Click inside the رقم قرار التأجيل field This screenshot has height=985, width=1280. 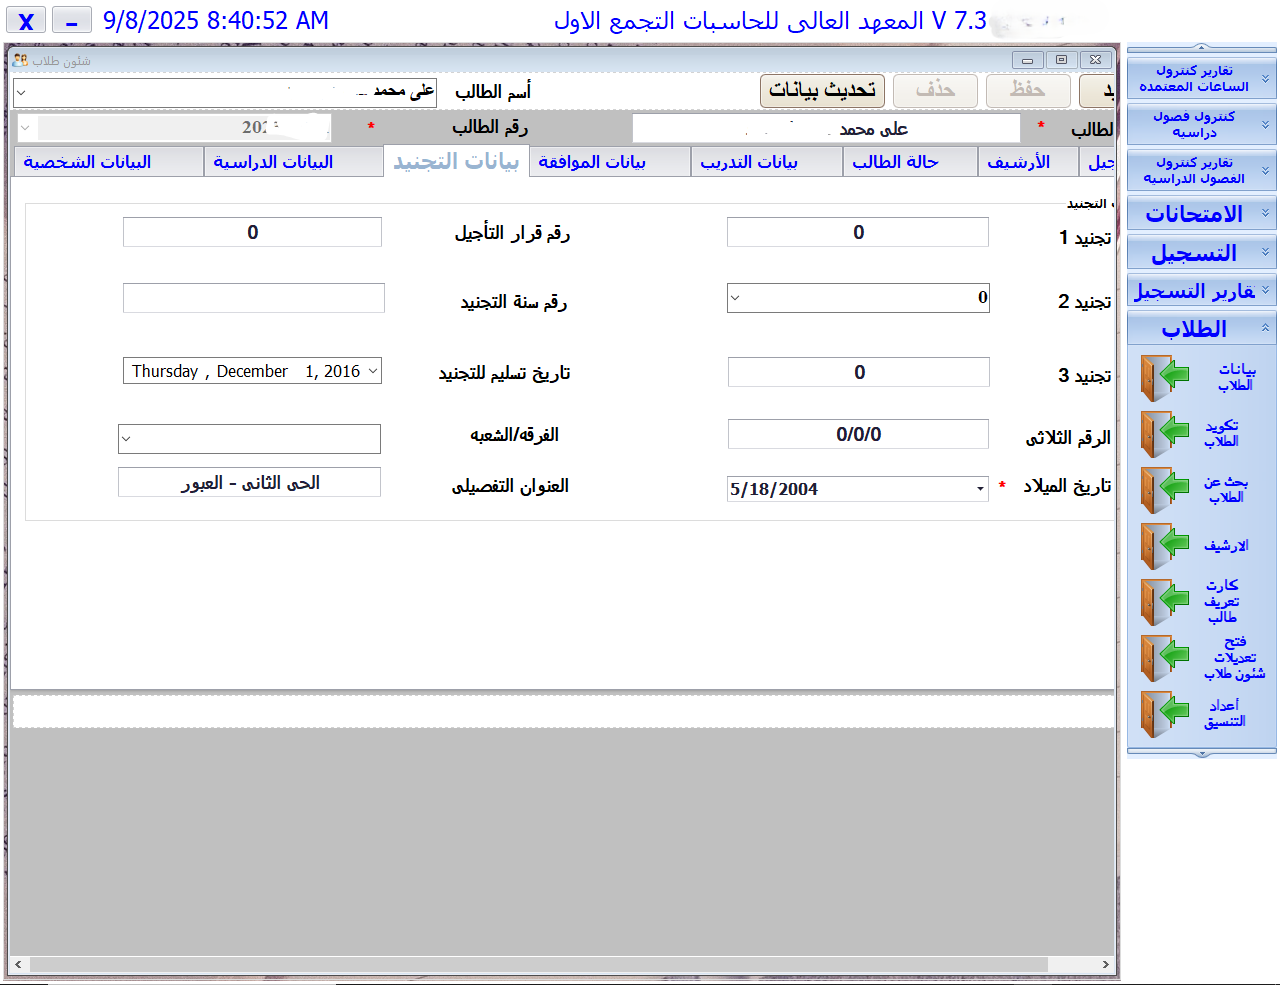(251, 231)
